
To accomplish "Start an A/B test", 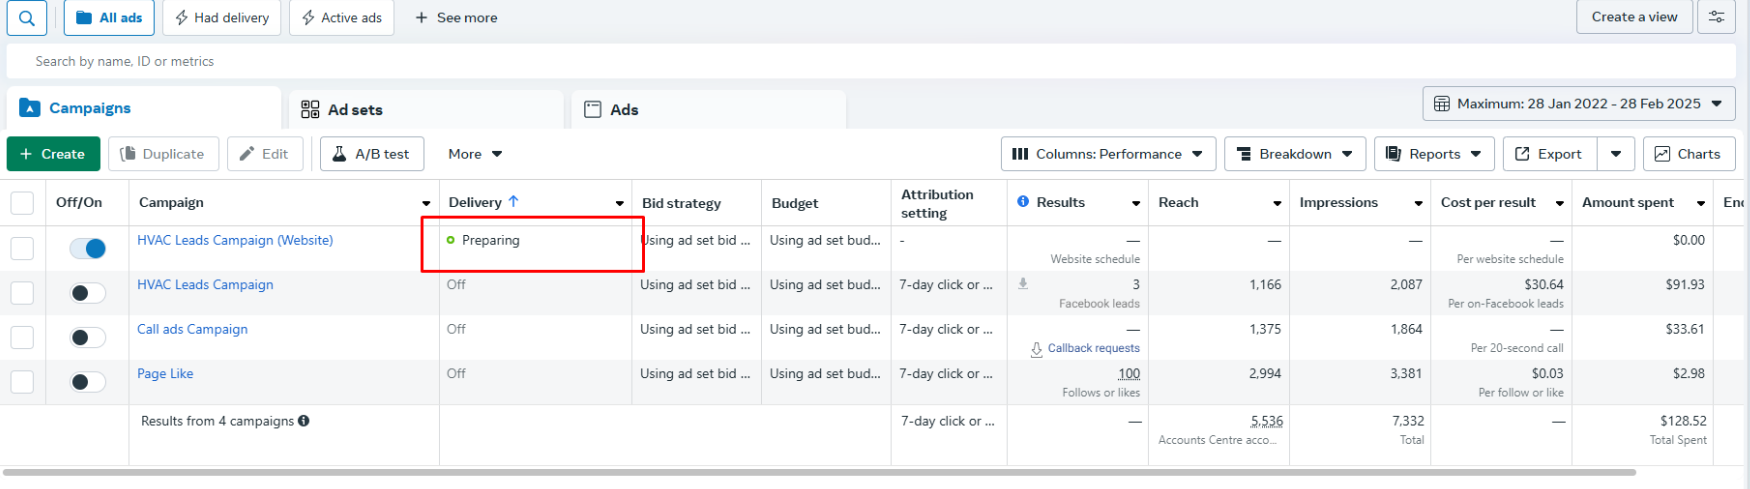I will click(371, 154).
